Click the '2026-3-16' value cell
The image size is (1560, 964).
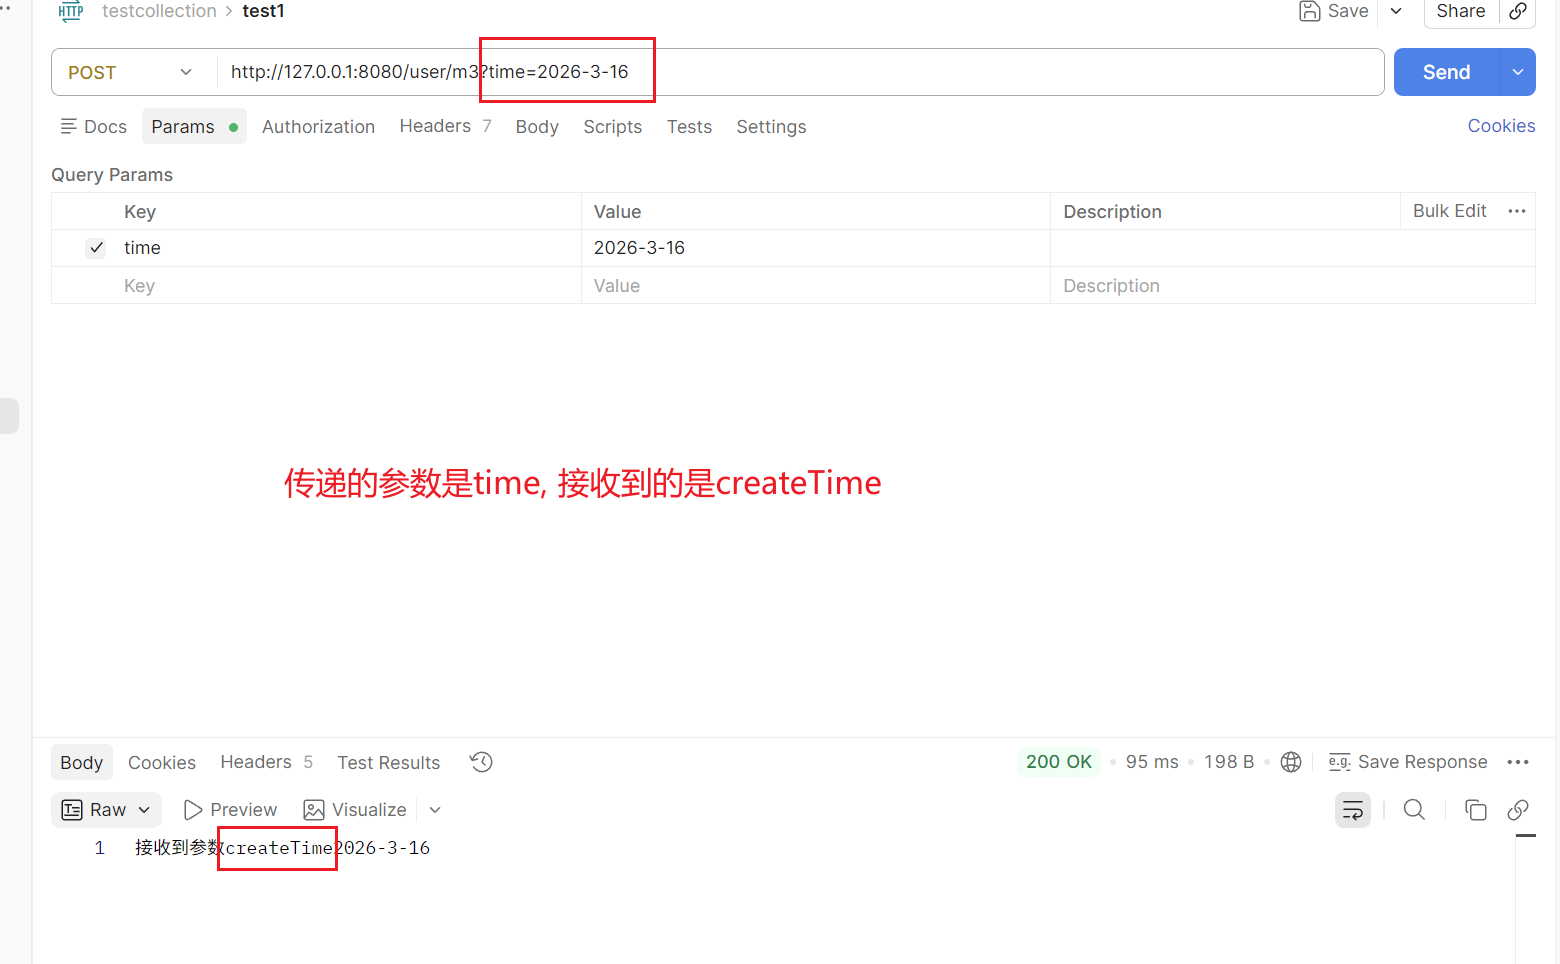click(815, 248)
